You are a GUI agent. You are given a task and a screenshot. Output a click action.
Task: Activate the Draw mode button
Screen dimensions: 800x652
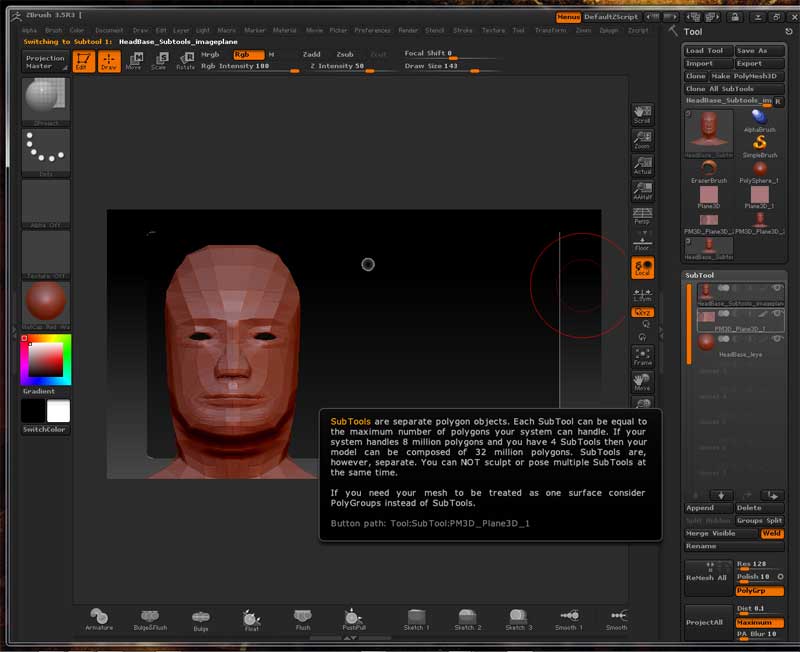pos(109,61)
